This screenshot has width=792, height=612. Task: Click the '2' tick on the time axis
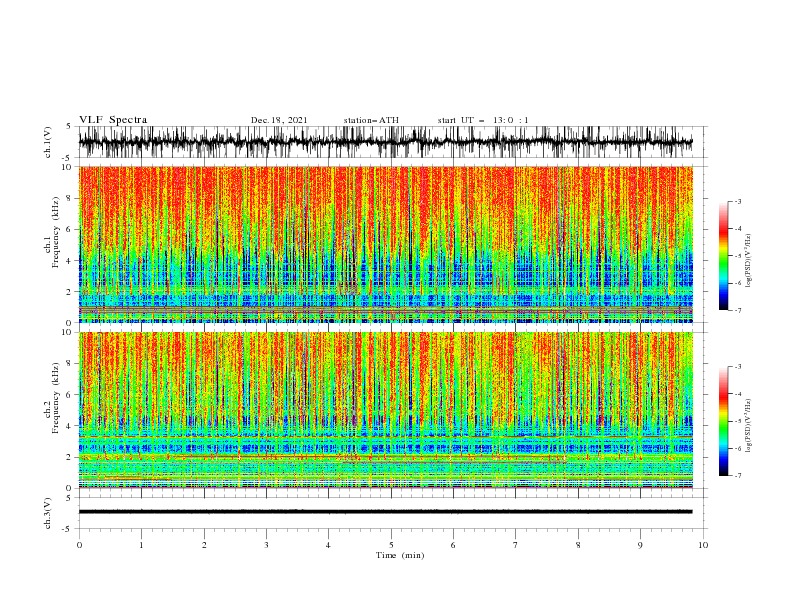coord(204,545)
